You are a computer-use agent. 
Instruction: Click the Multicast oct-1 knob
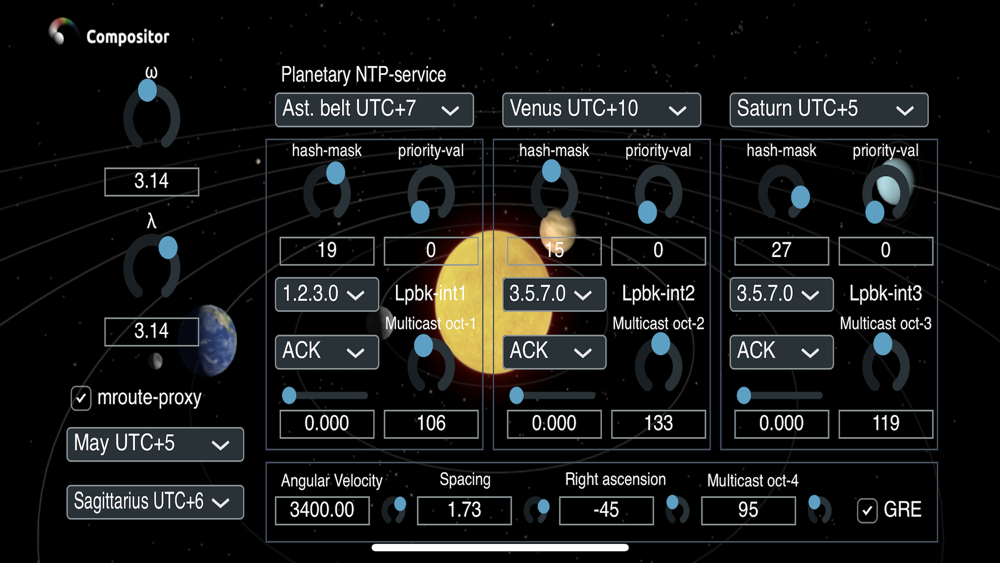click(431, 363)
